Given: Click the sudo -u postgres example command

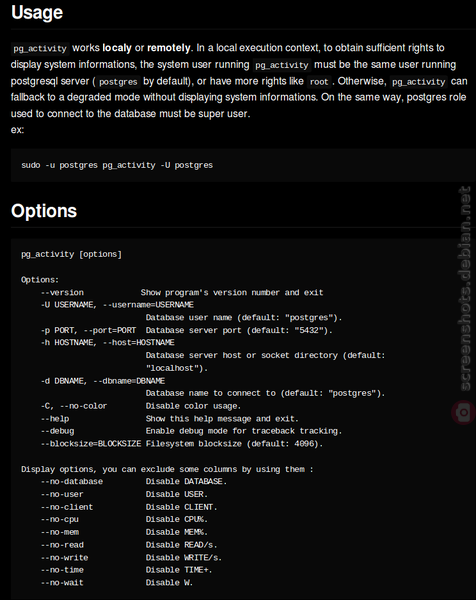Looking at the screenshot, I should coord(117,165).
